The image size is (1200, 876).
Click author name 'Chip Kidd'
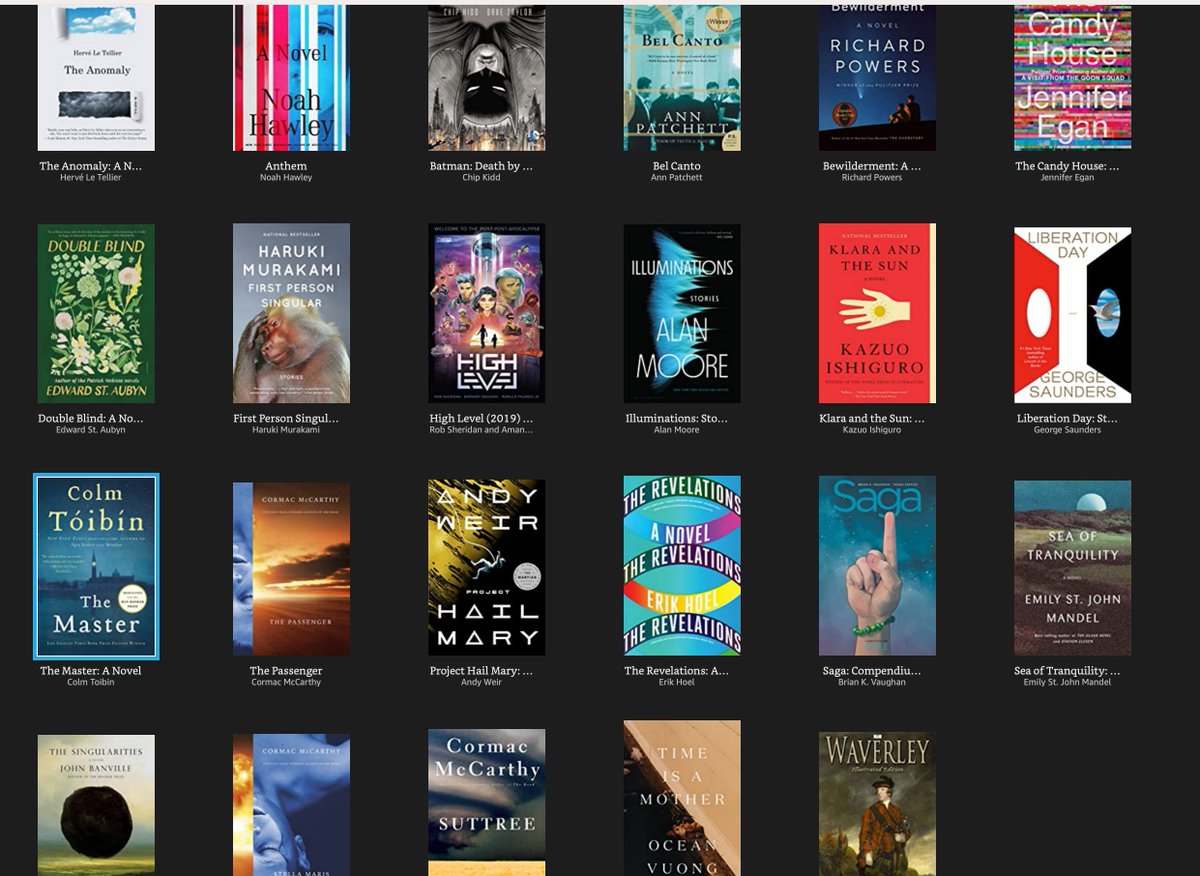[481, 178]
